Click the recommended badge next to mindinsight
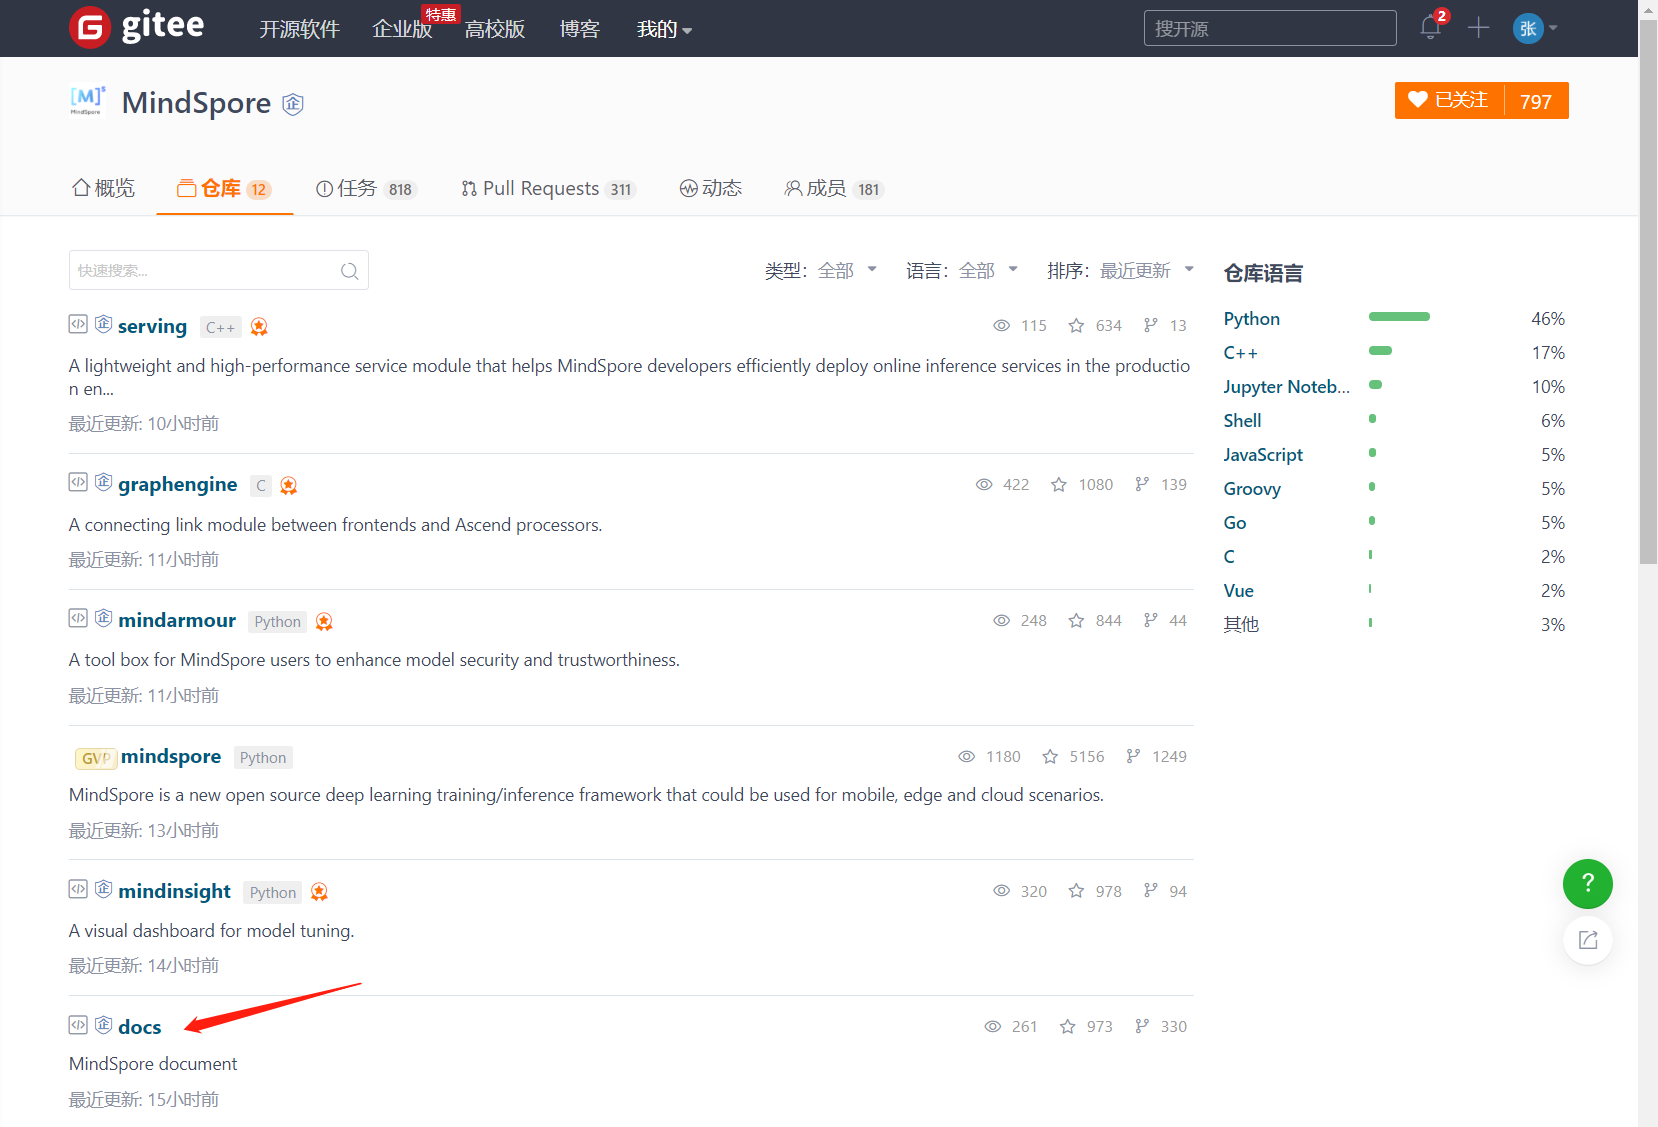 tap(319, 892)
